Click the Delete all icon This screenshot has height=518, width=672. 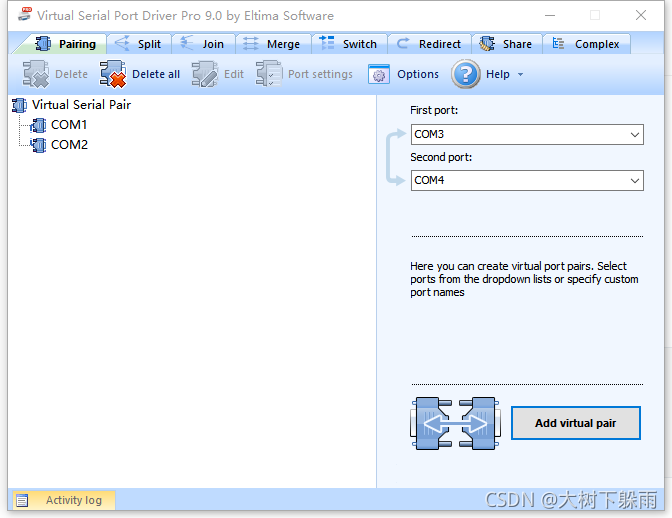click(113, 74)
